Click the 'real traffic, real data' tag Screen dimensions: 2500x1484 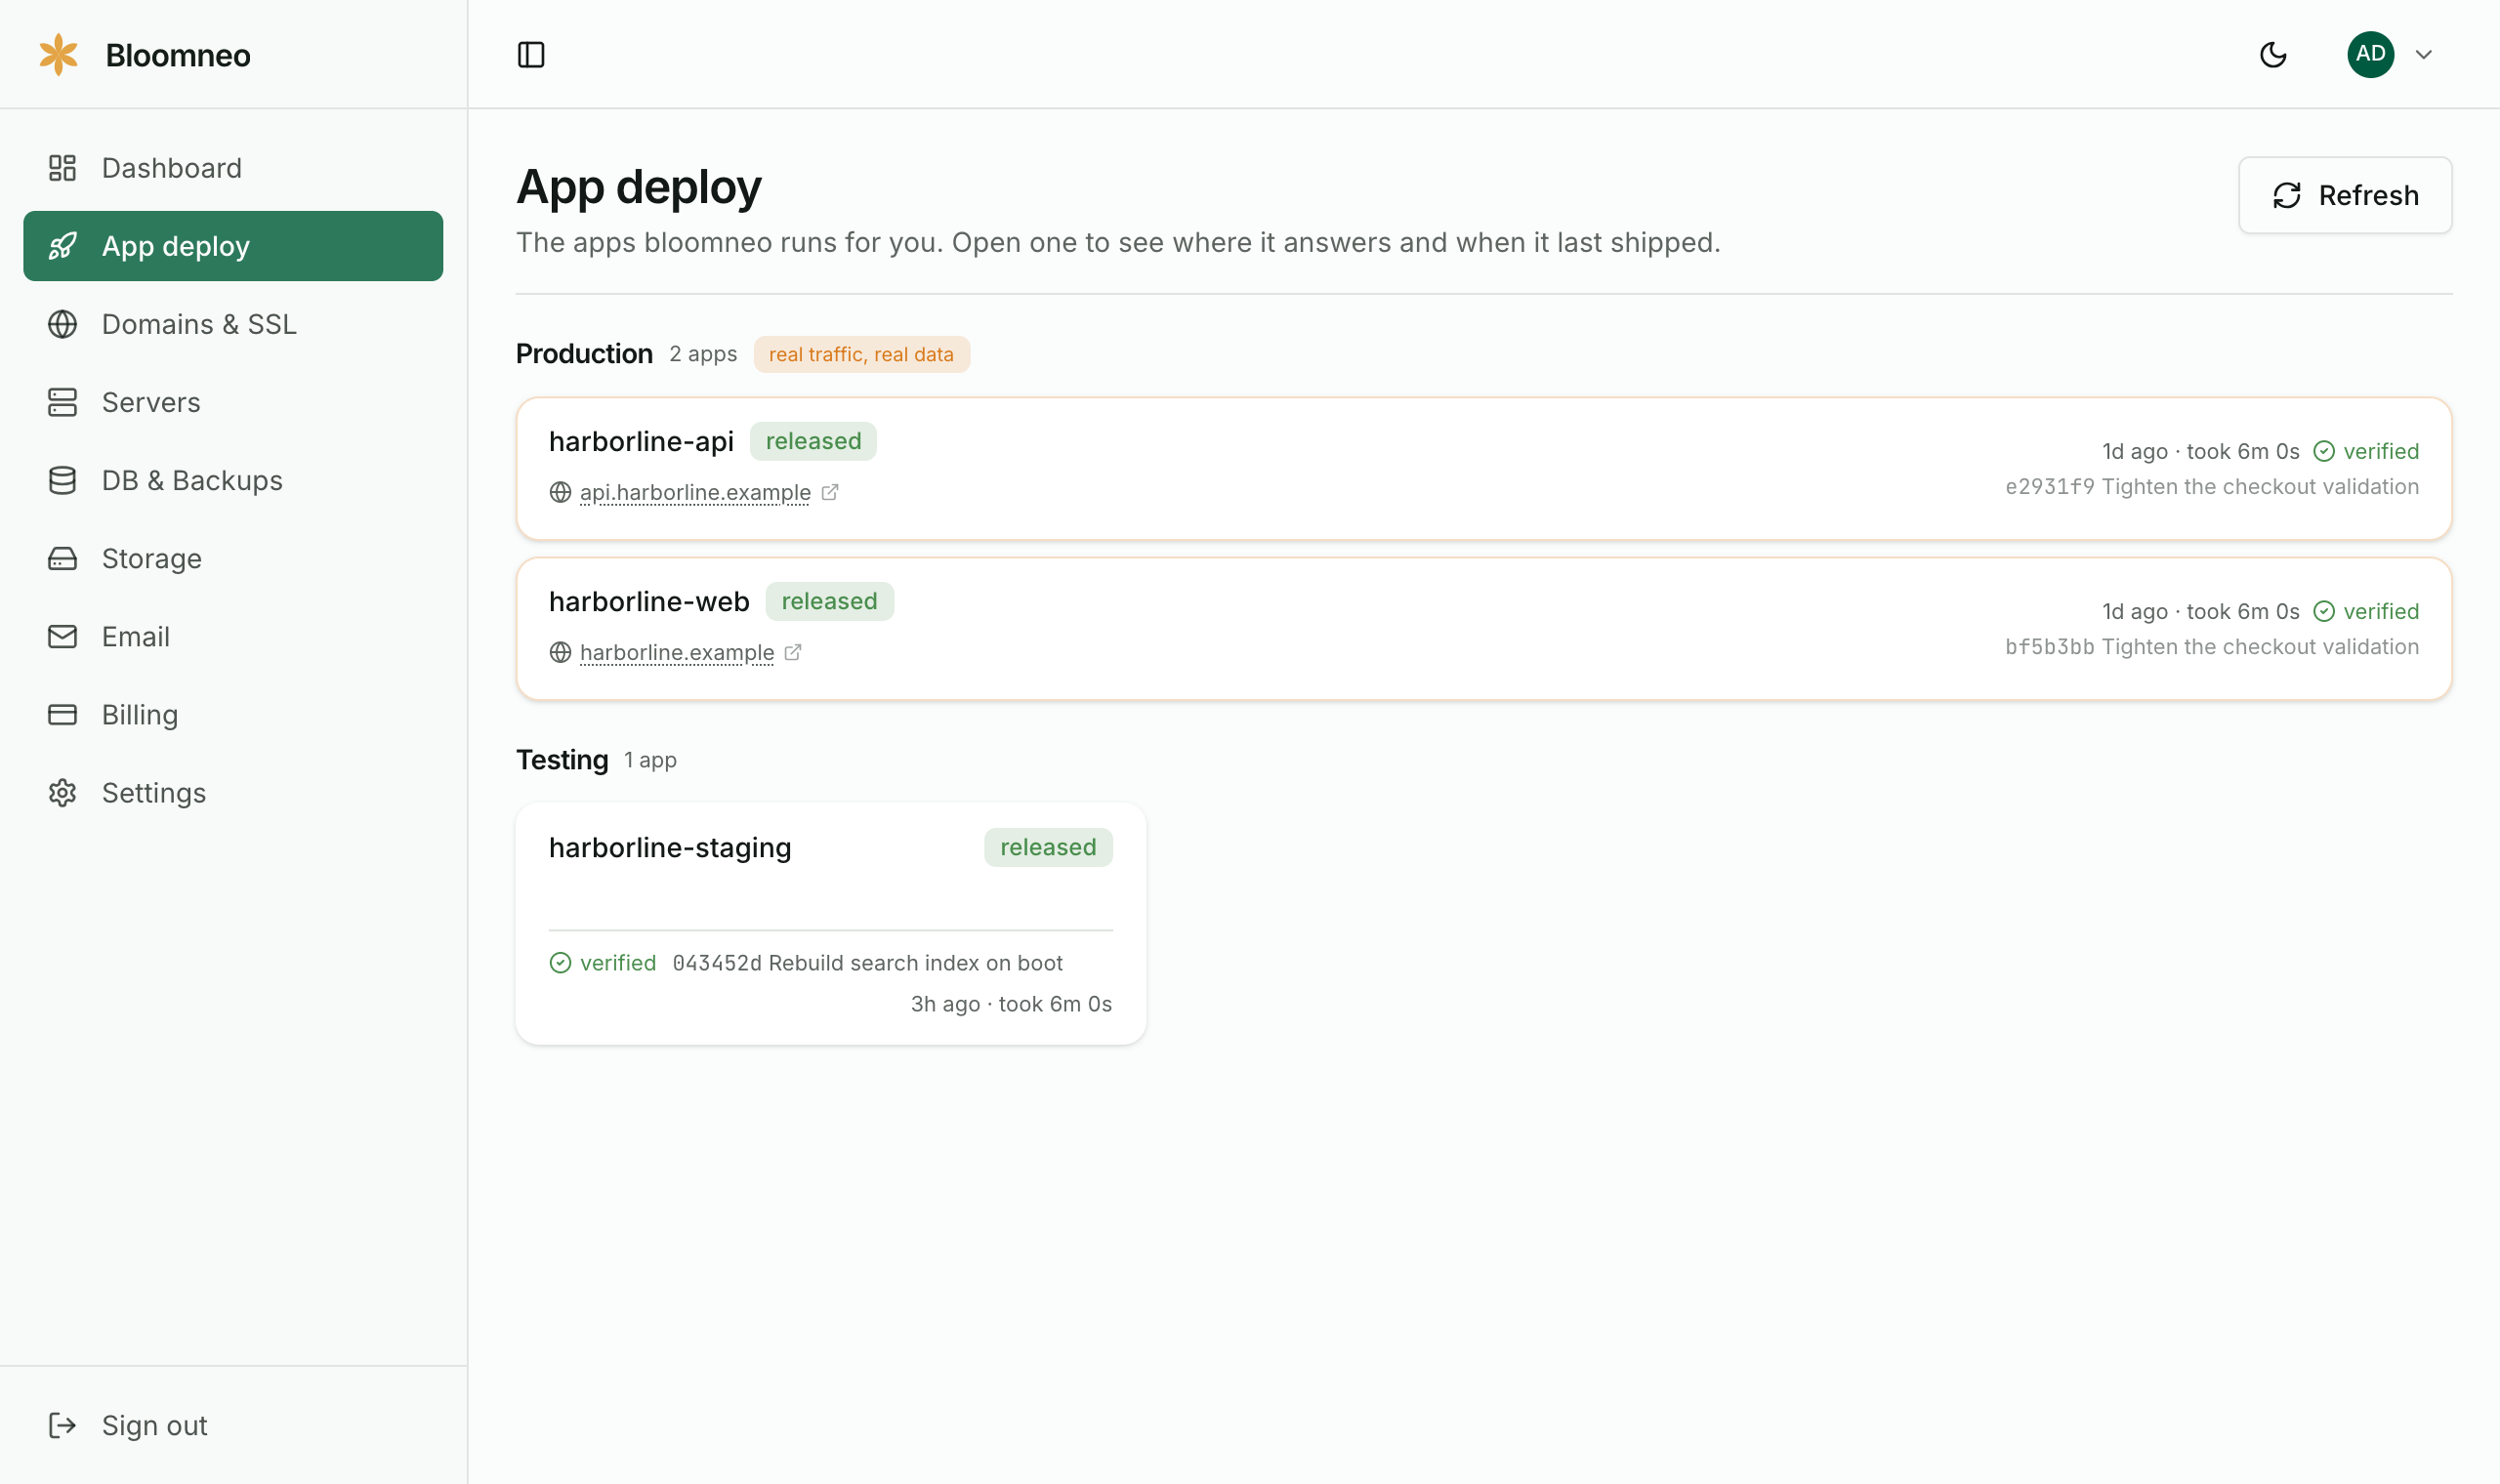[x=861, y=354]
